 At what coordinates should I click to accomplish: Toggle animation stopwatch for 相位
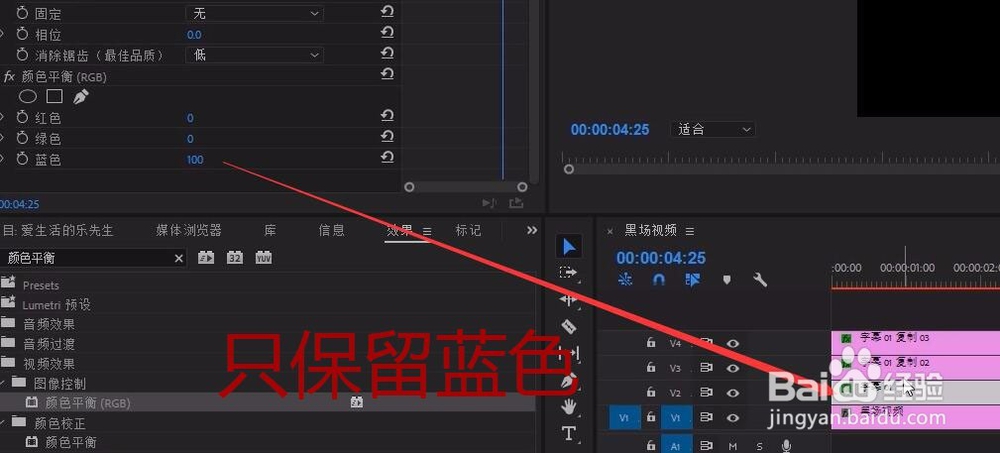tap(23, 34)
